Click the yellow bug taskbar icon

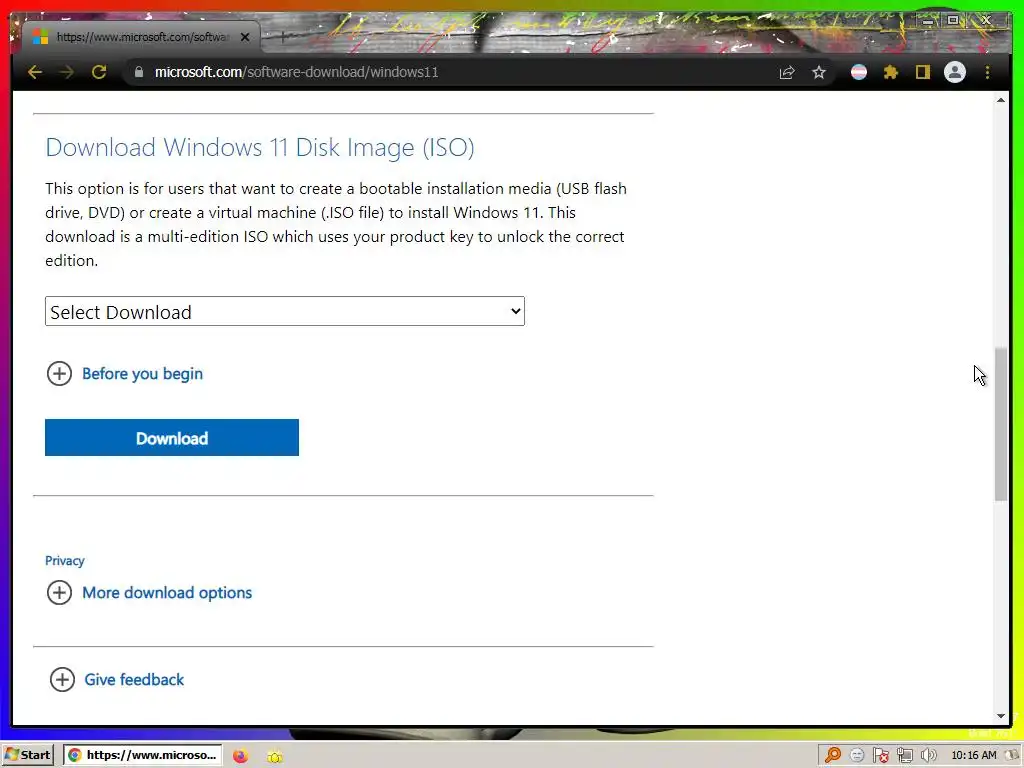[275, 756]
